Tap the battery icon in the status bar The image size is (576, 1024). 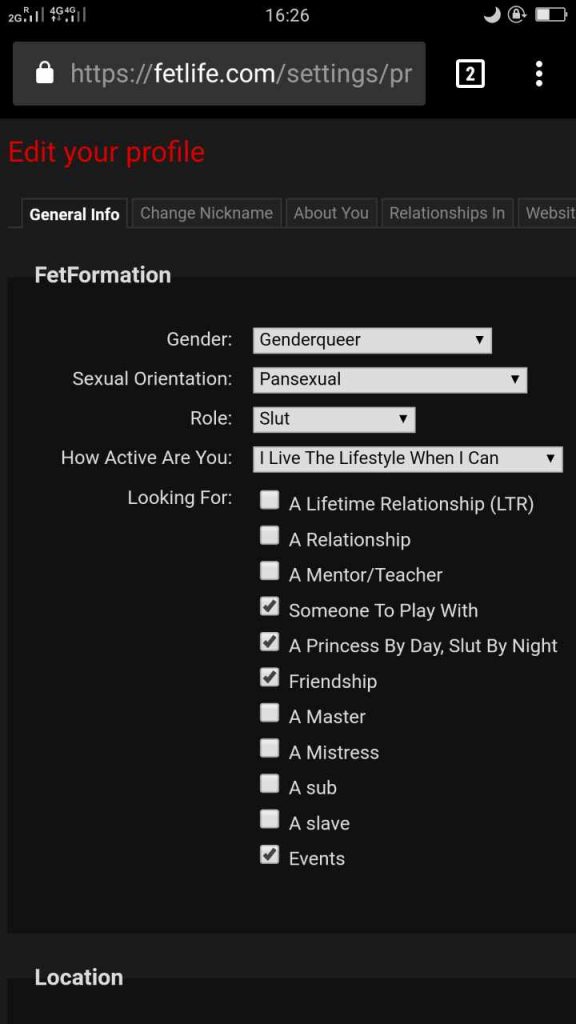tap(551, 15)
